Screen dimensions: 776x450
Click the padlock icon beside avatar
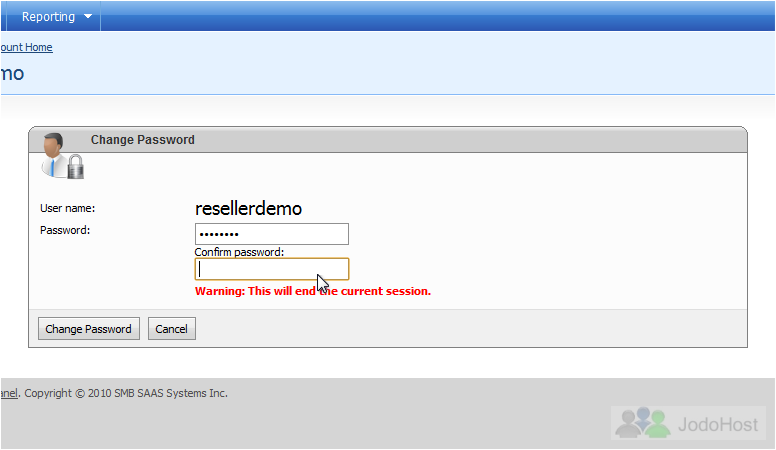75,167
